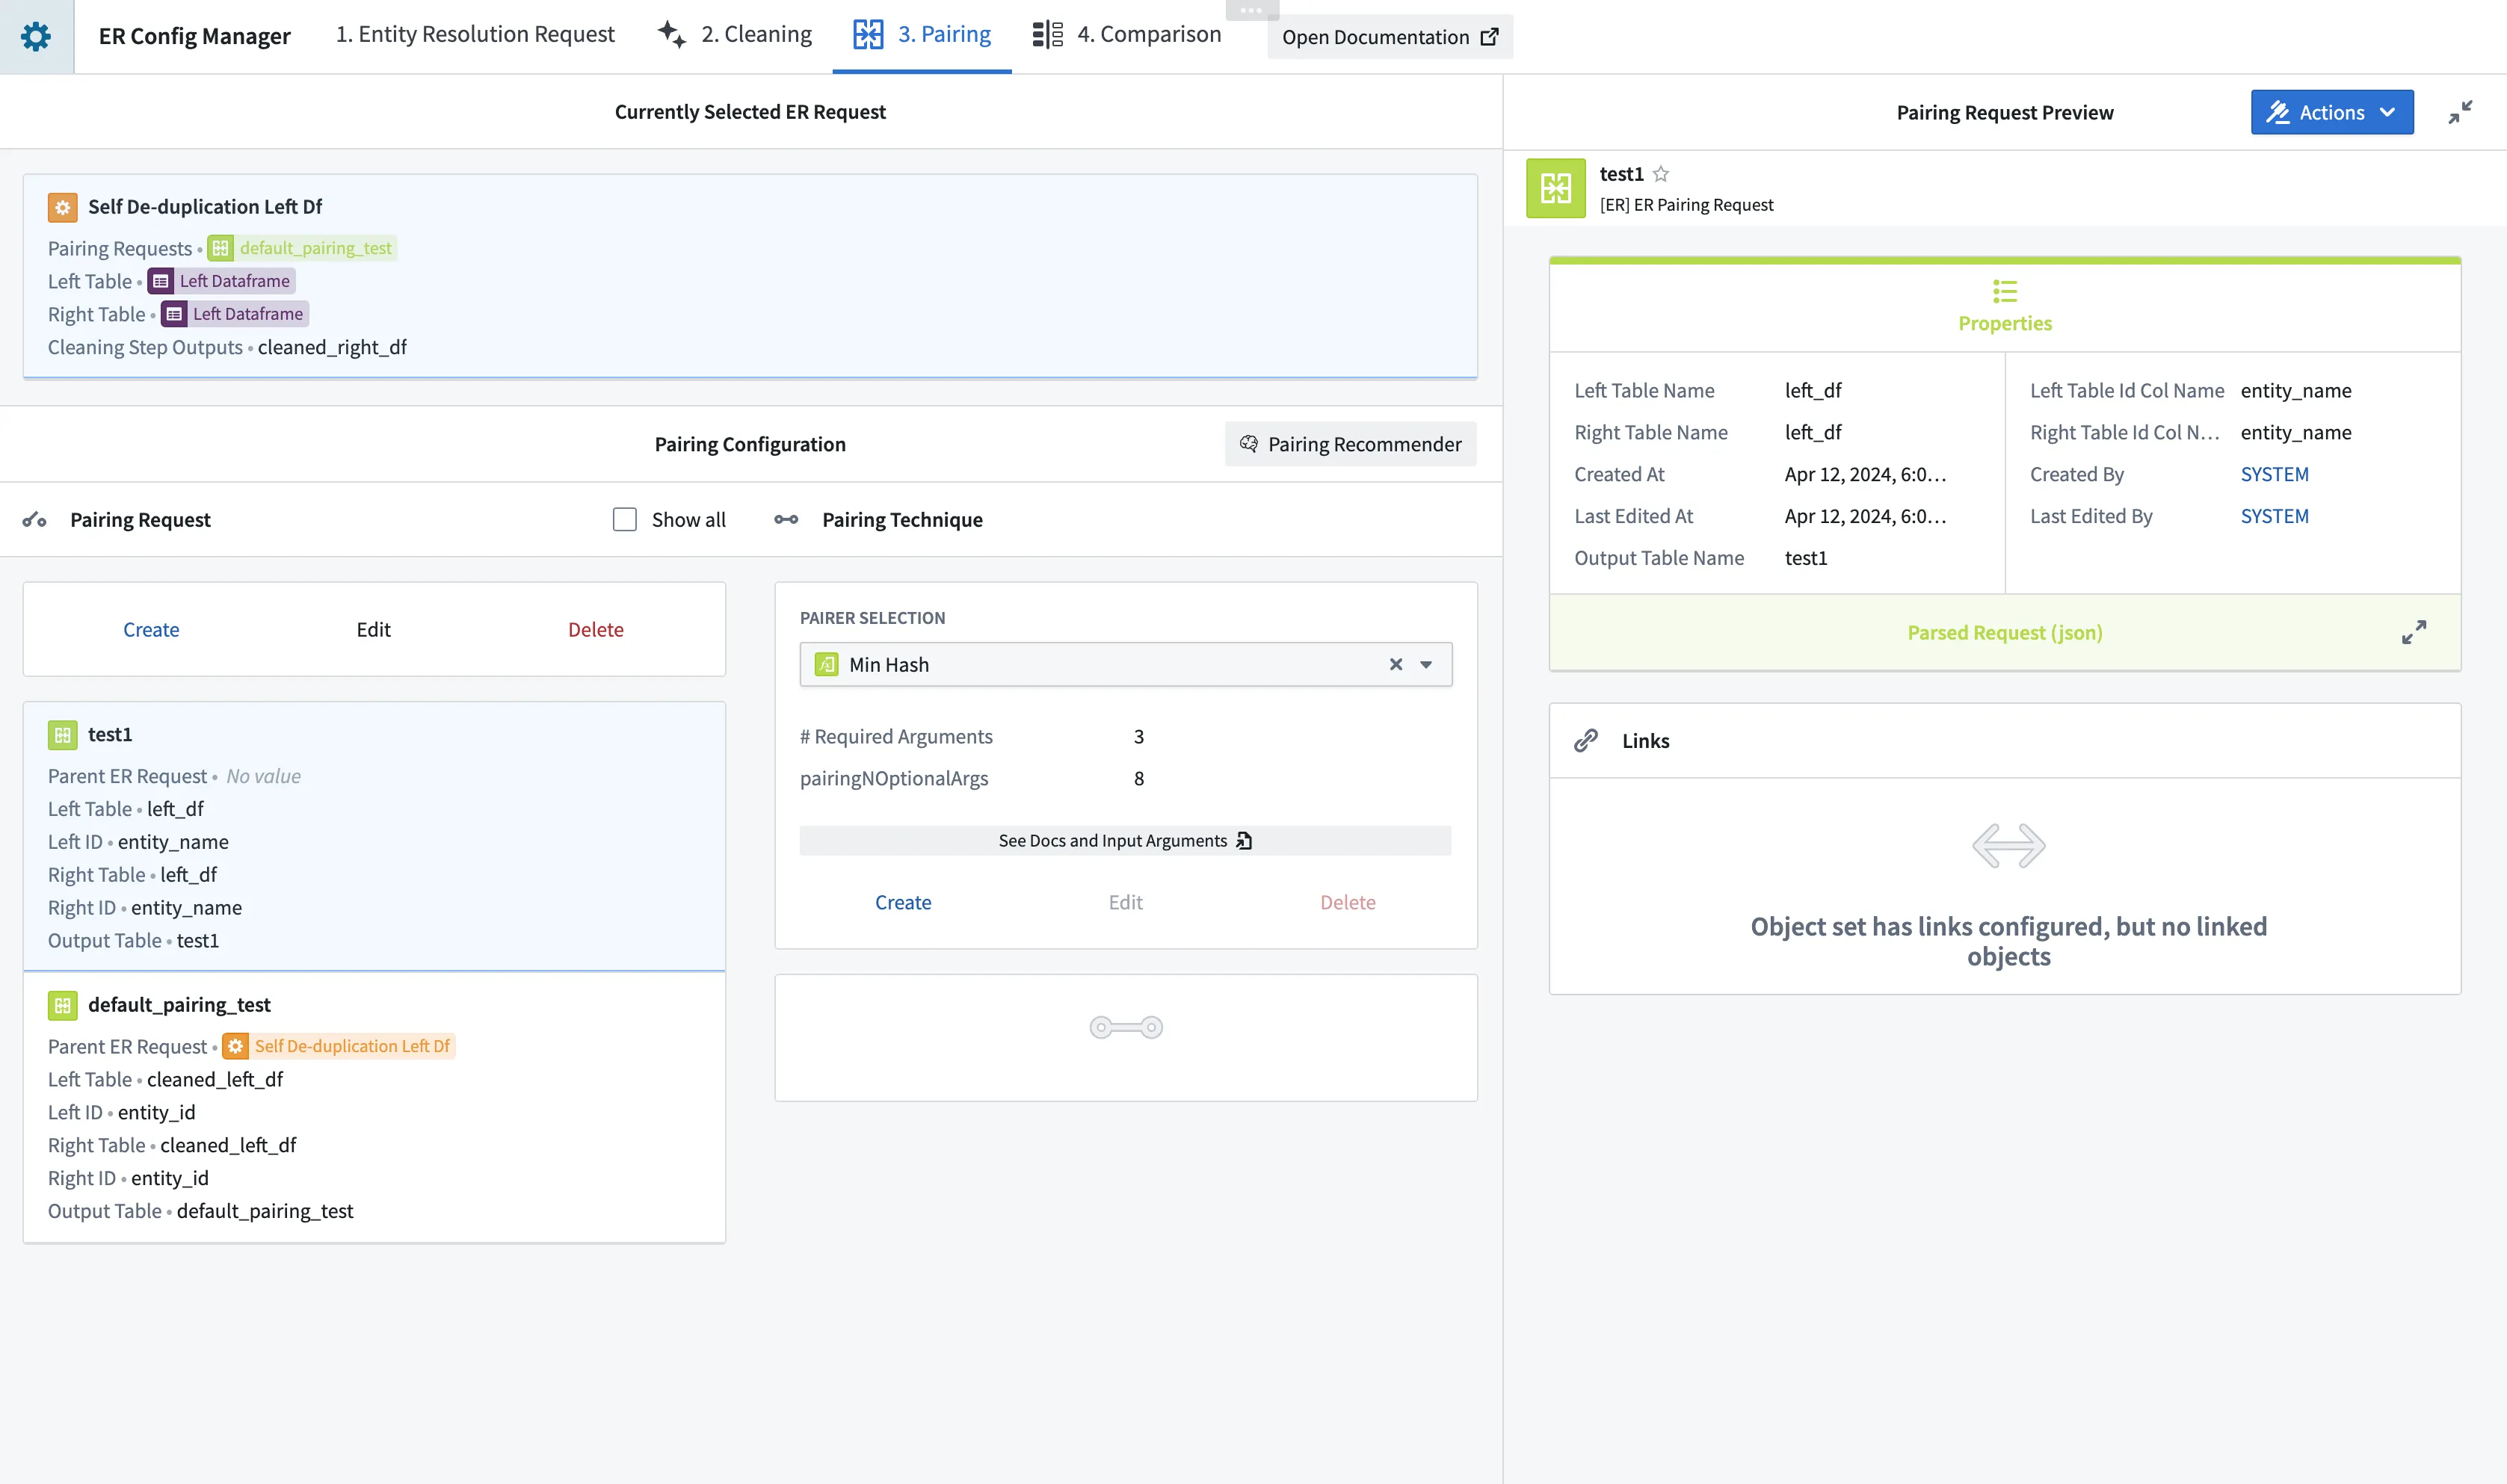
Task: Expand the Parsed Request (json) section
Action: coord(2413,632)
